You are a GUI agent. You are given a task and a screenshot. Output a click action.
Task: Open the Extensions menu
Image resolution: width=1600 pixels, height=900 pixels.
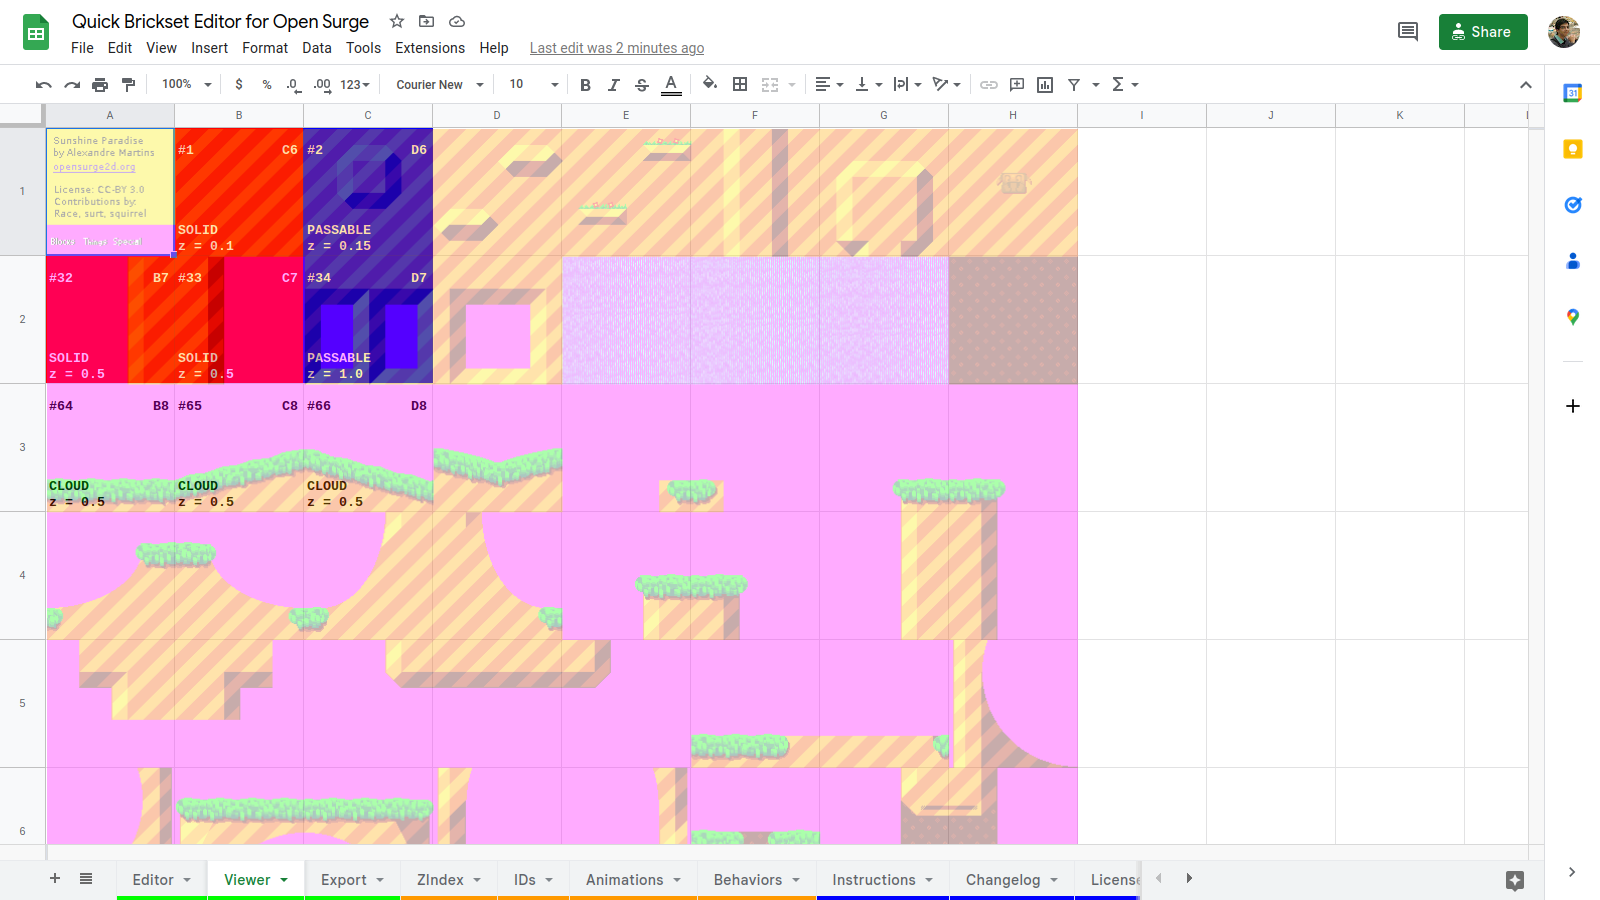pyautogui.click(x=430, y=48)
